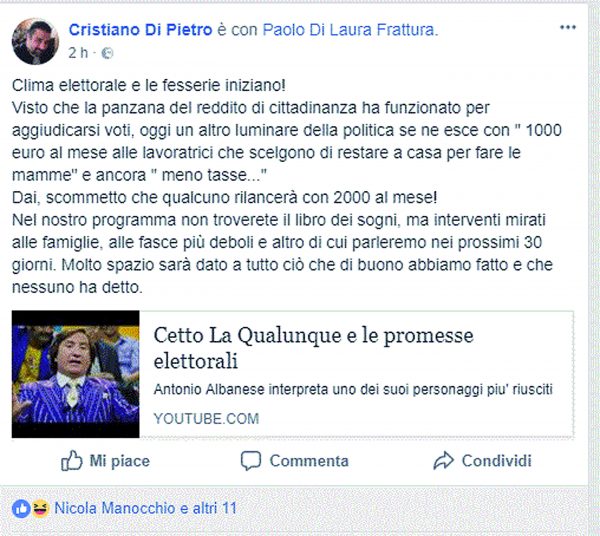
Task: Click the Antonio Albanese video description text
Action: pos(353,389)
